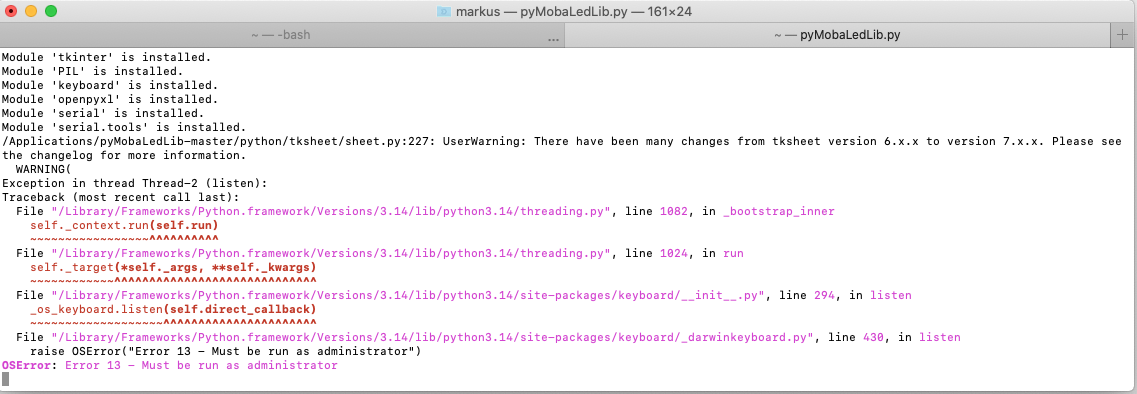Image resolution: width=1137 pixels, height=394 pixels.
Task: Click the line "Module 'keyboard' is installed."
Action: (109, 85)
